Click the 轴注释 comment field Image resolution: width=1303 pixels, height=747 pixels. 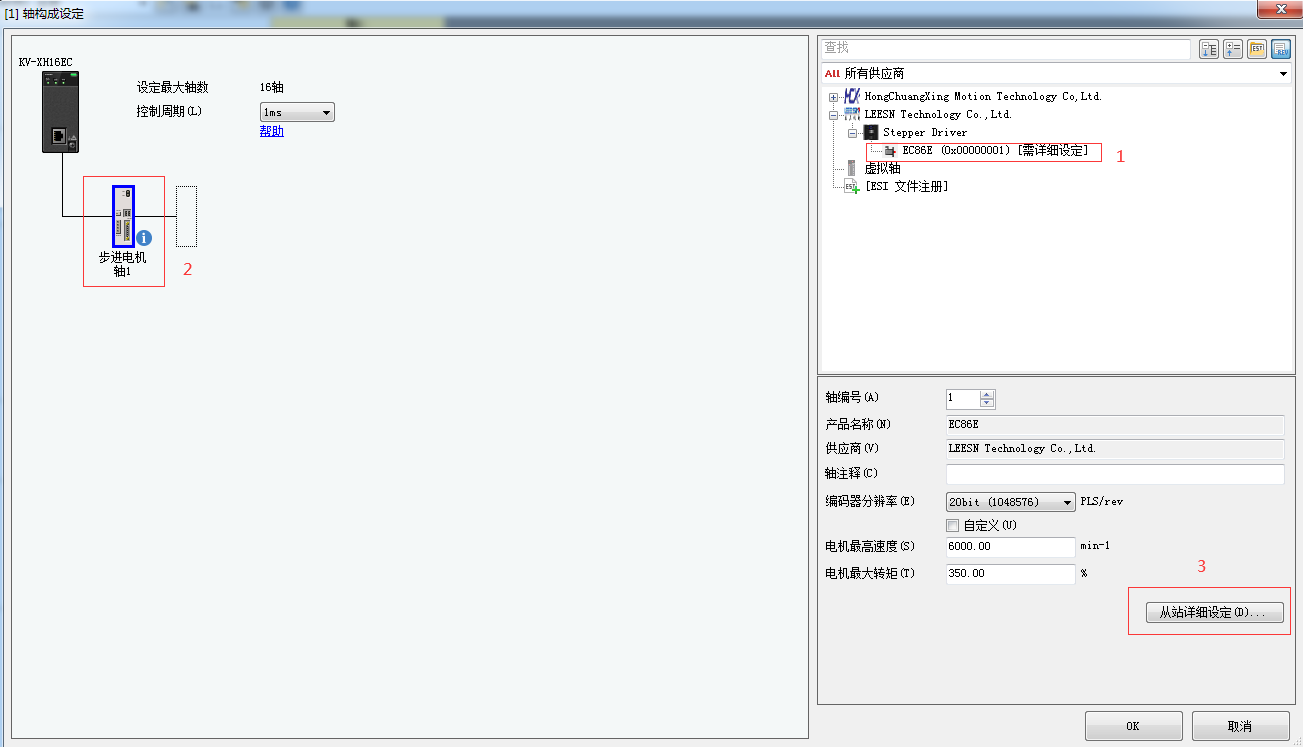(x=1115, y=474)
